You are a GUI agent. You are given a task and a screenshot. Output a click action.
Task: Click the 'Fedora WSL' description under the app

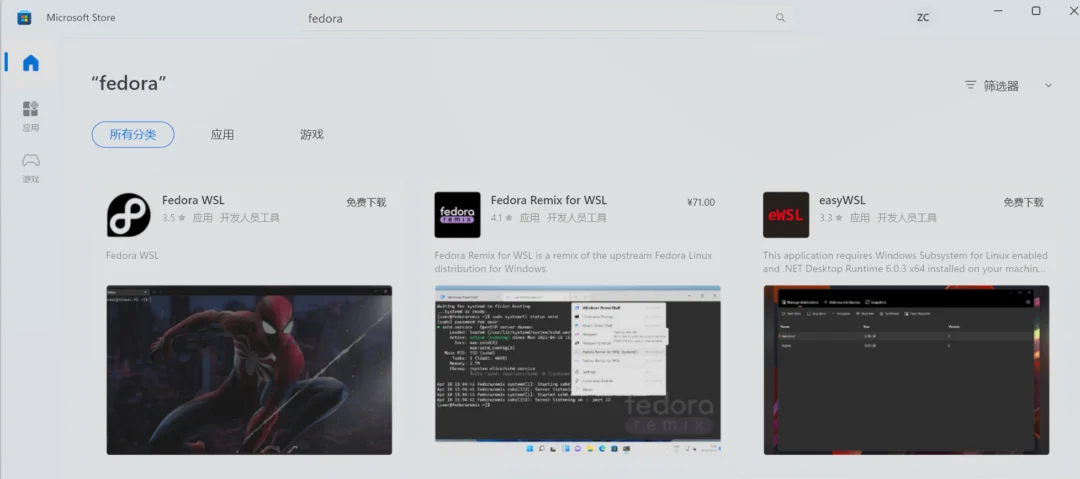(132, 256)
